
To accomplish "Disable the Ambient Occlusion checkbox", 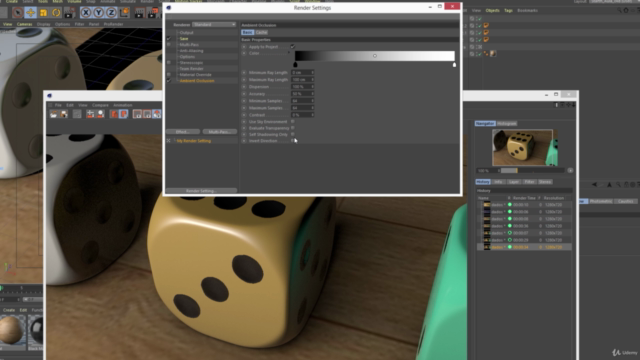I will click(x=169, y=81).
